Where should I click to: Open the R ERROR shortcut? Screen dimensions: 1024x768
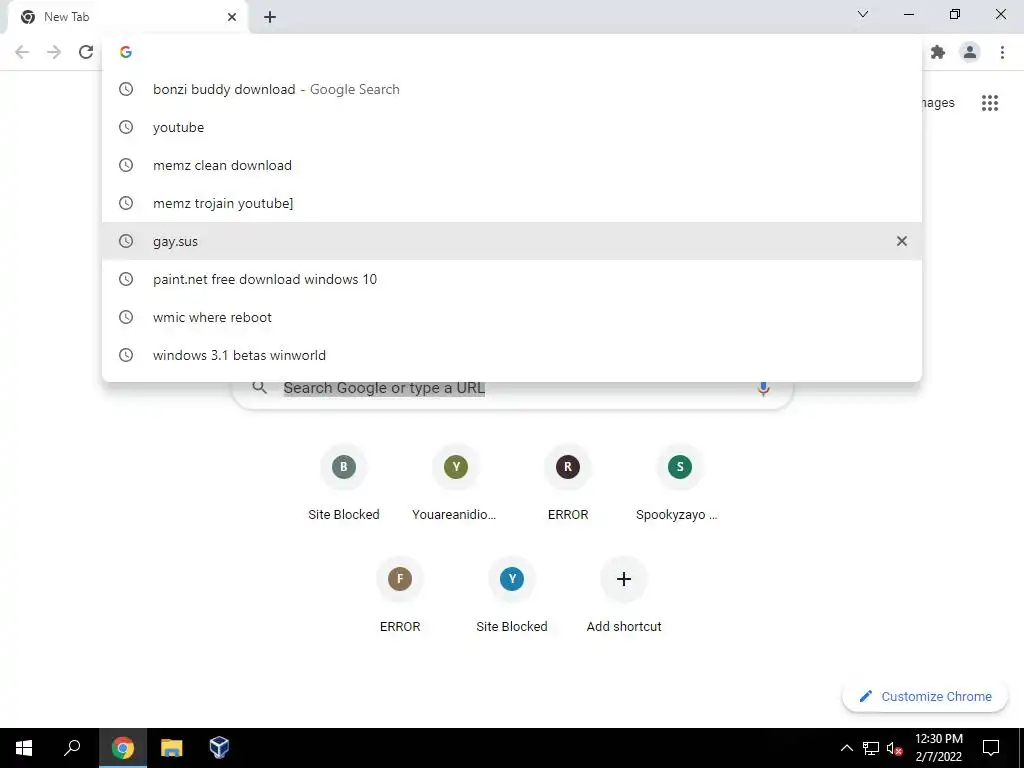click(568, 483)
